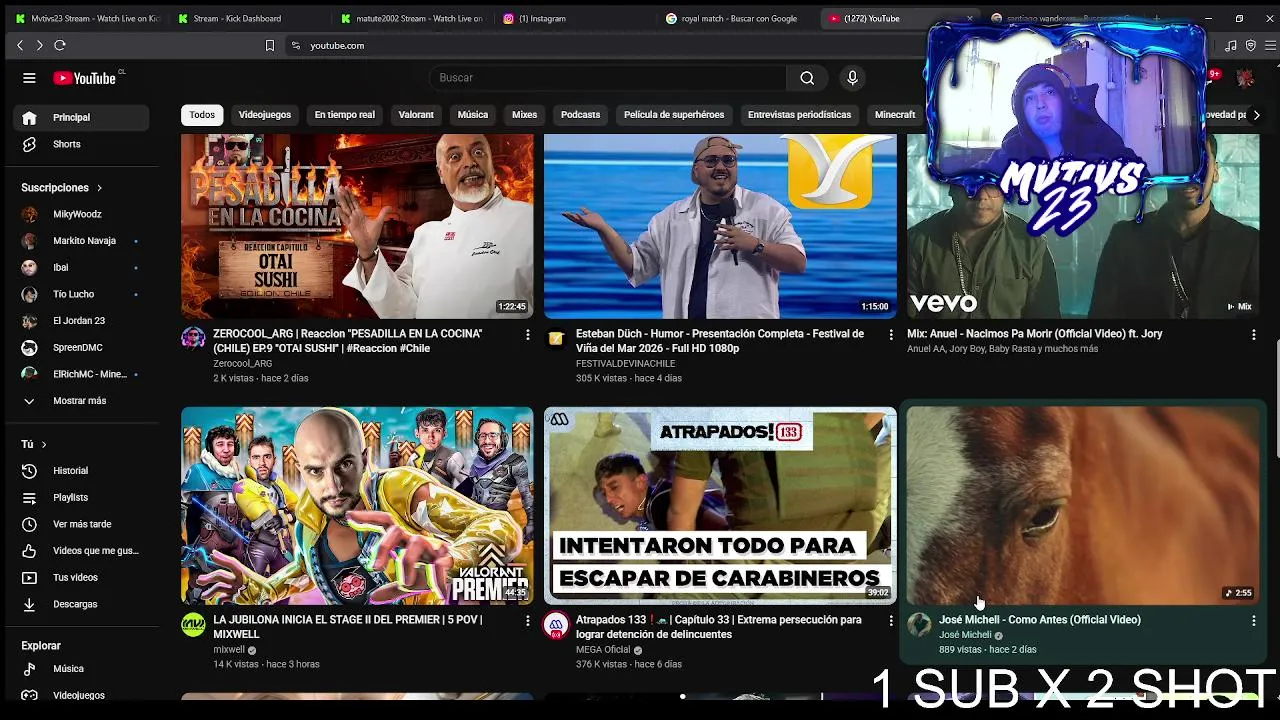Select the En tiempo real chip
The width and height of the screenshot is (1280, 720).
pyautogui.click(x=345, y=115)
